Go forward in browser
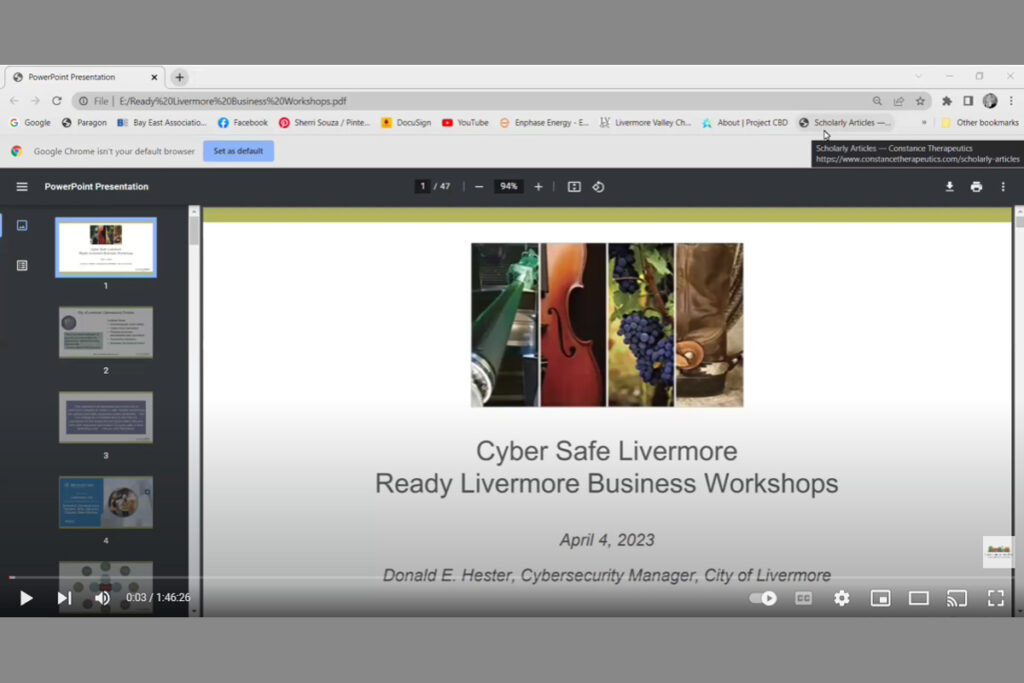The height and width of the screenshot is (683, 1024). [35, 101]
